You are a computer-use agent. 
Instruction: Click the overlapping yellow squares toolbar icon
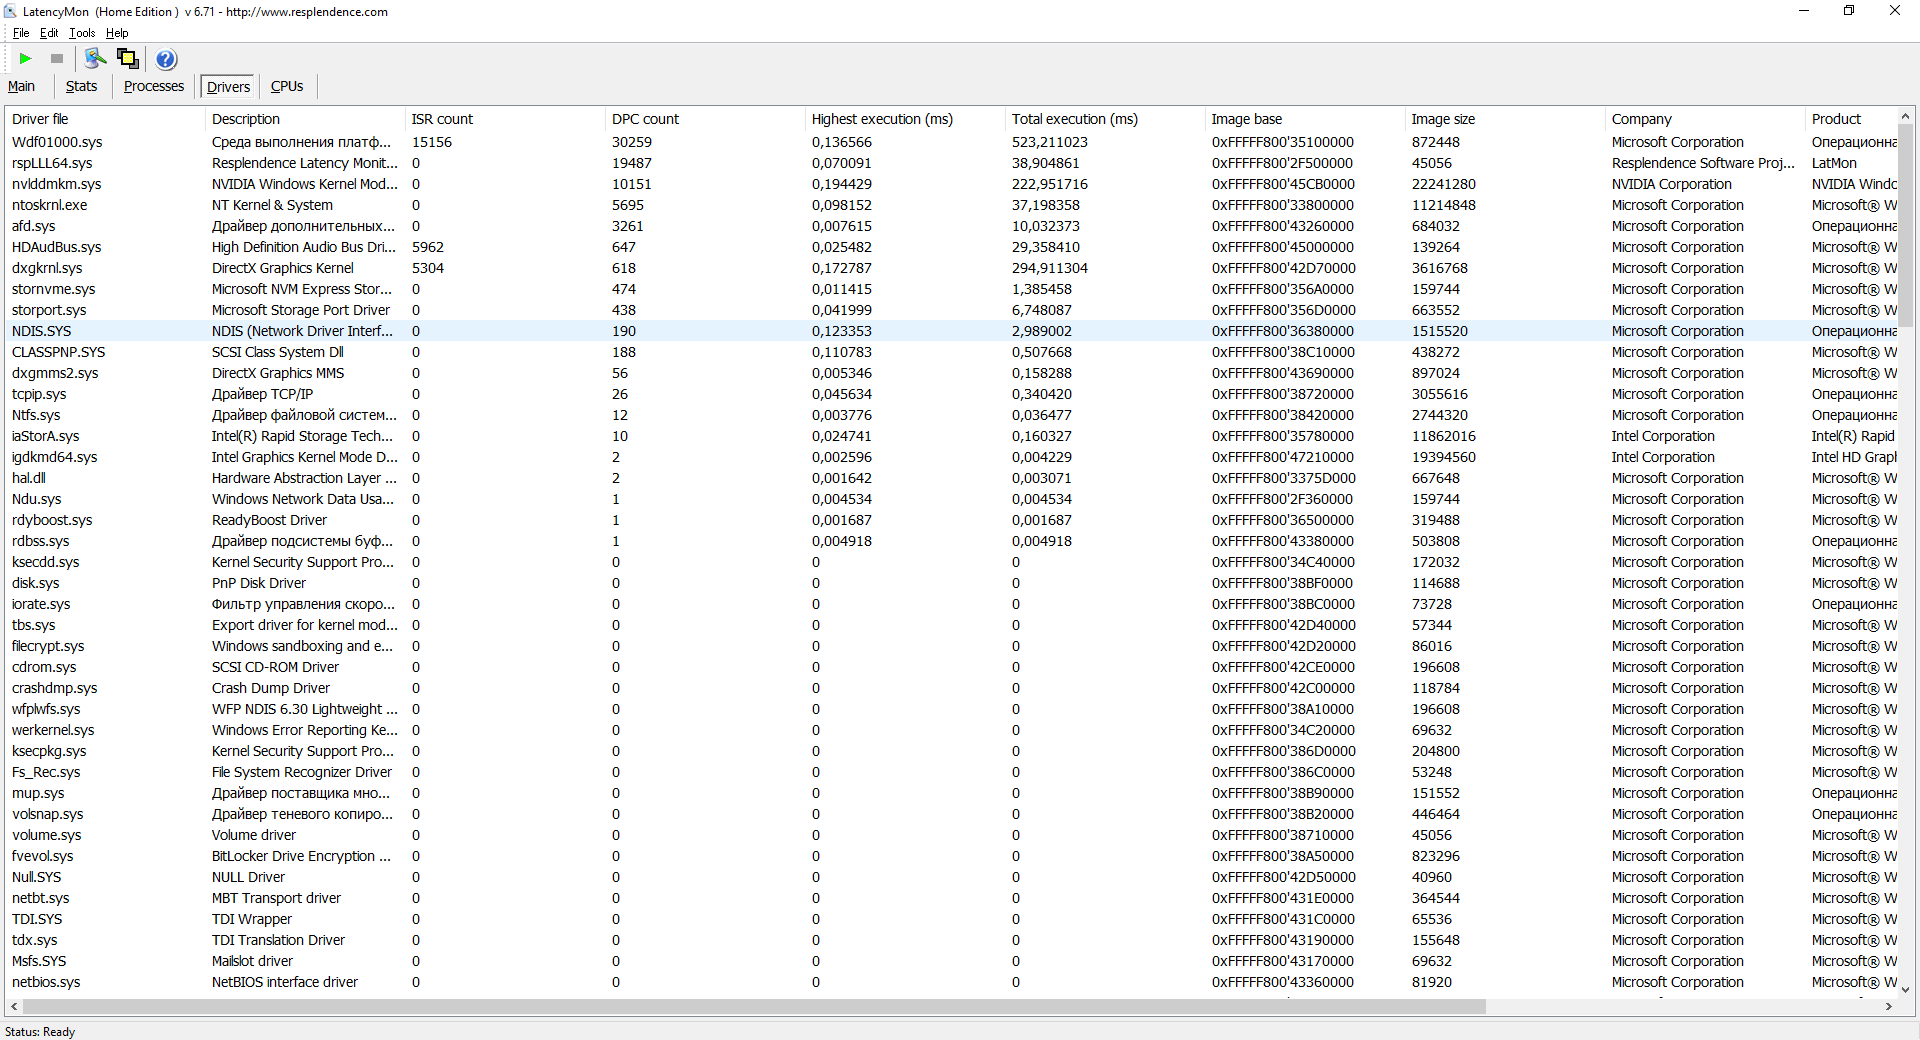pyautogui.click(x=128, y=59)
